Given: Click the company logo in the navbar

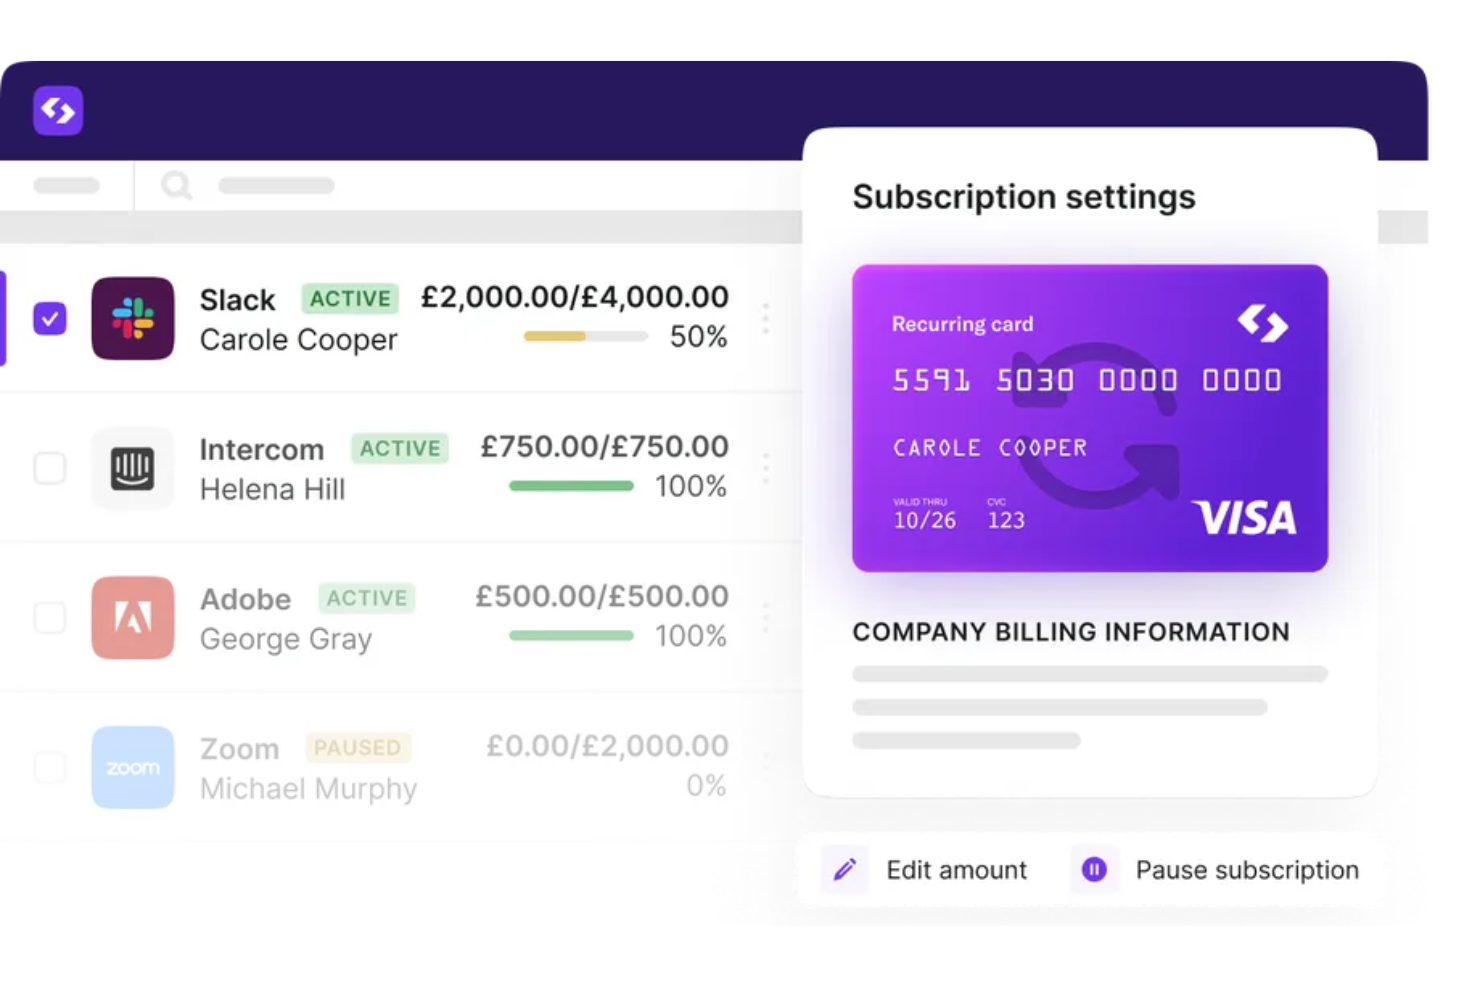Looking at the screenshot, I should (x=57, y=110).
